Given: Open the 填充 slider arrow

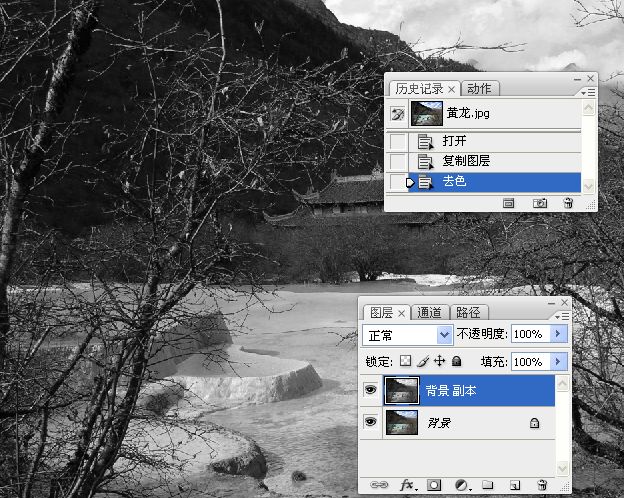Looking at the screenshot, I should coord(558,361).
